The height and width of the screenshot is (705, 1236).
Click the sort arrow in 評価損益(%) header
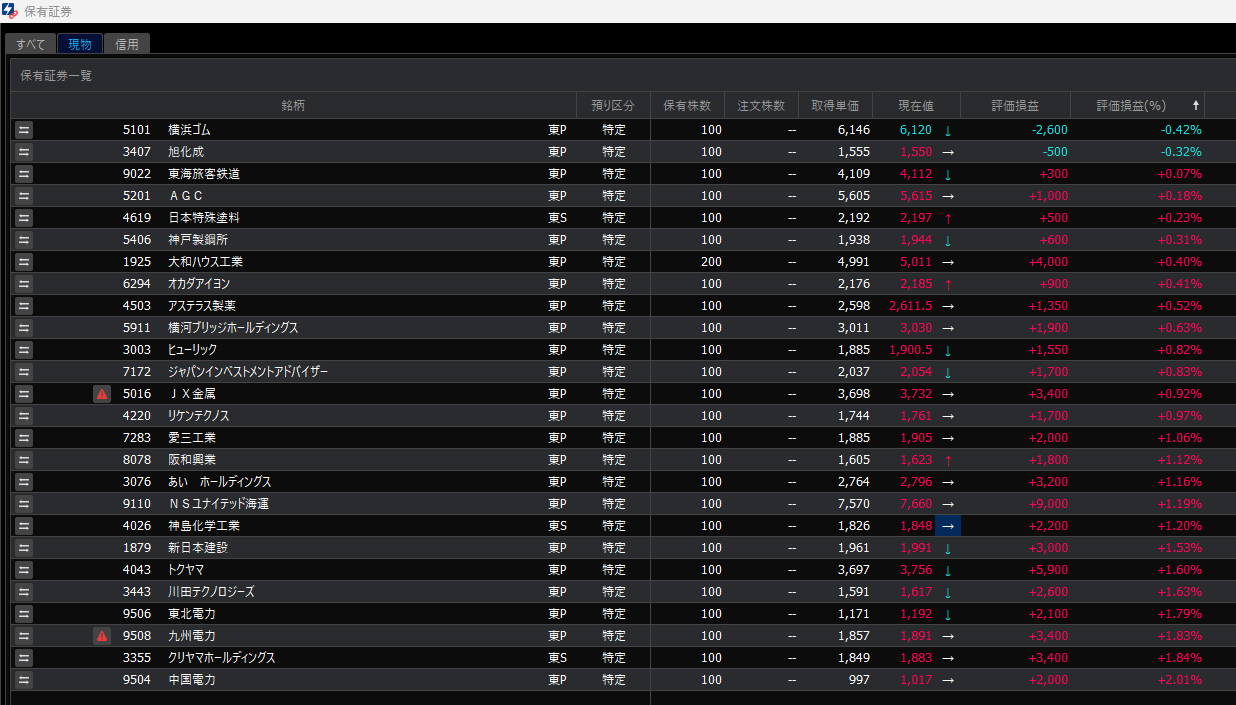point(1195,106)
